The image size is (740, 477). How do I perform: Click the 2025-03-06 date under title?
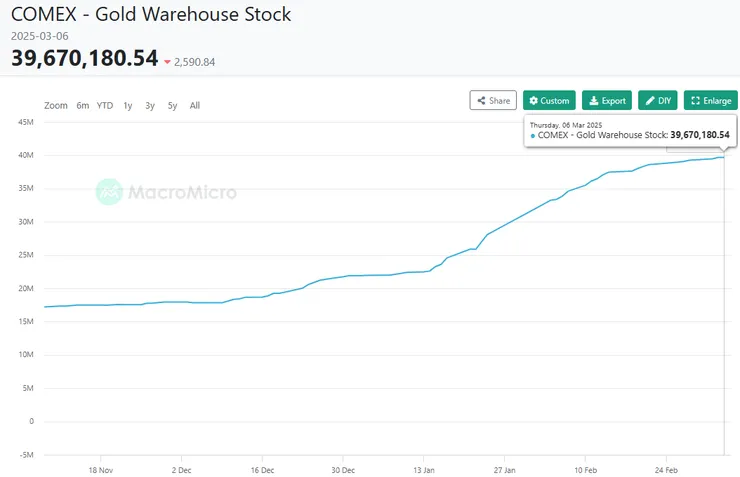click(39, 36)
